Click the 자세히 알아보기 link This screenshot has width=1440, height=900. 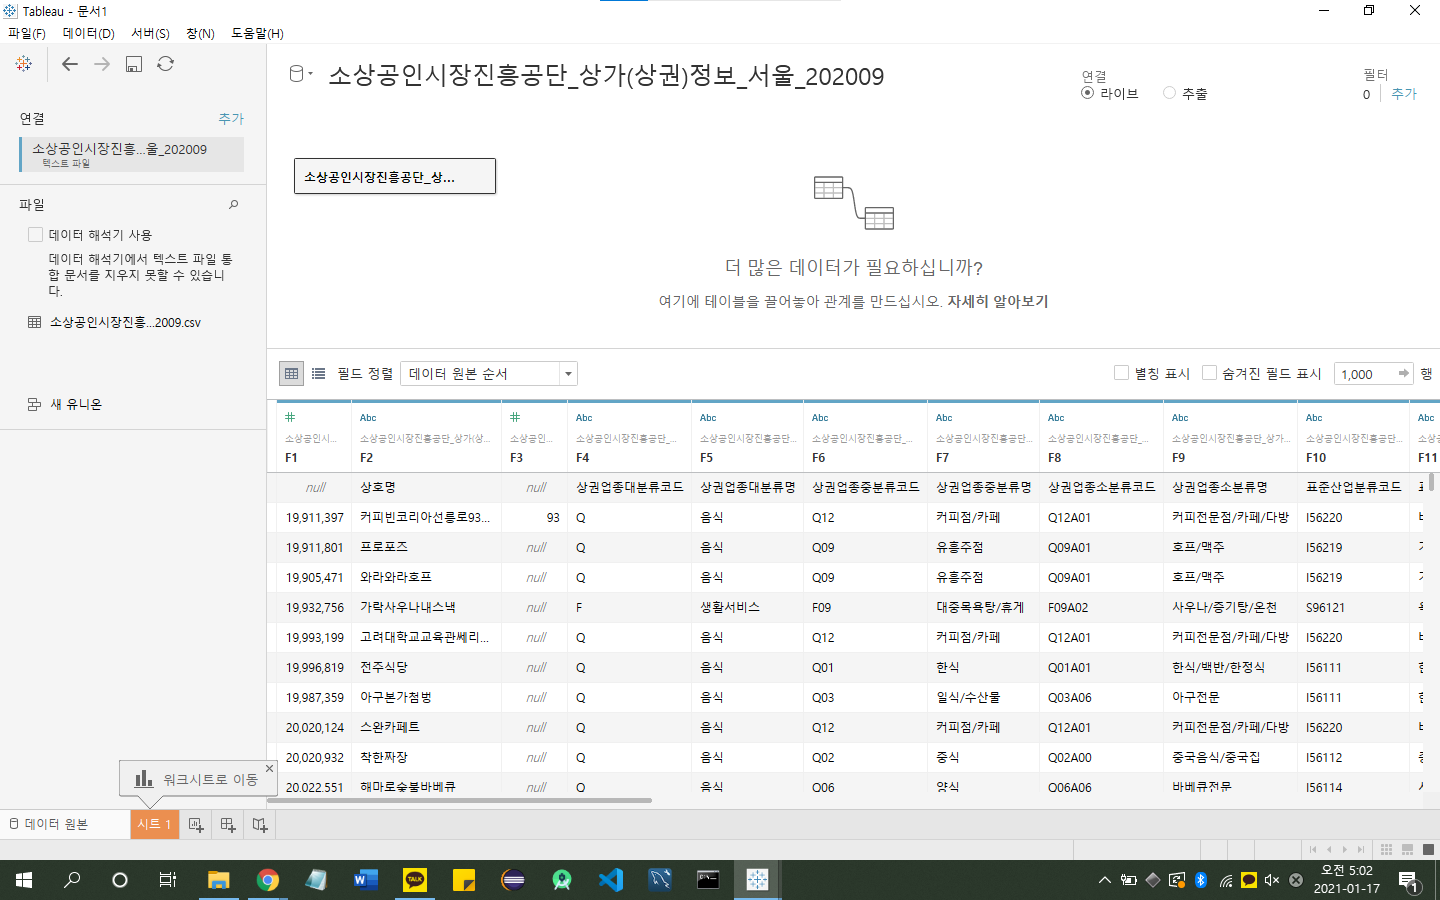[998, 301]
